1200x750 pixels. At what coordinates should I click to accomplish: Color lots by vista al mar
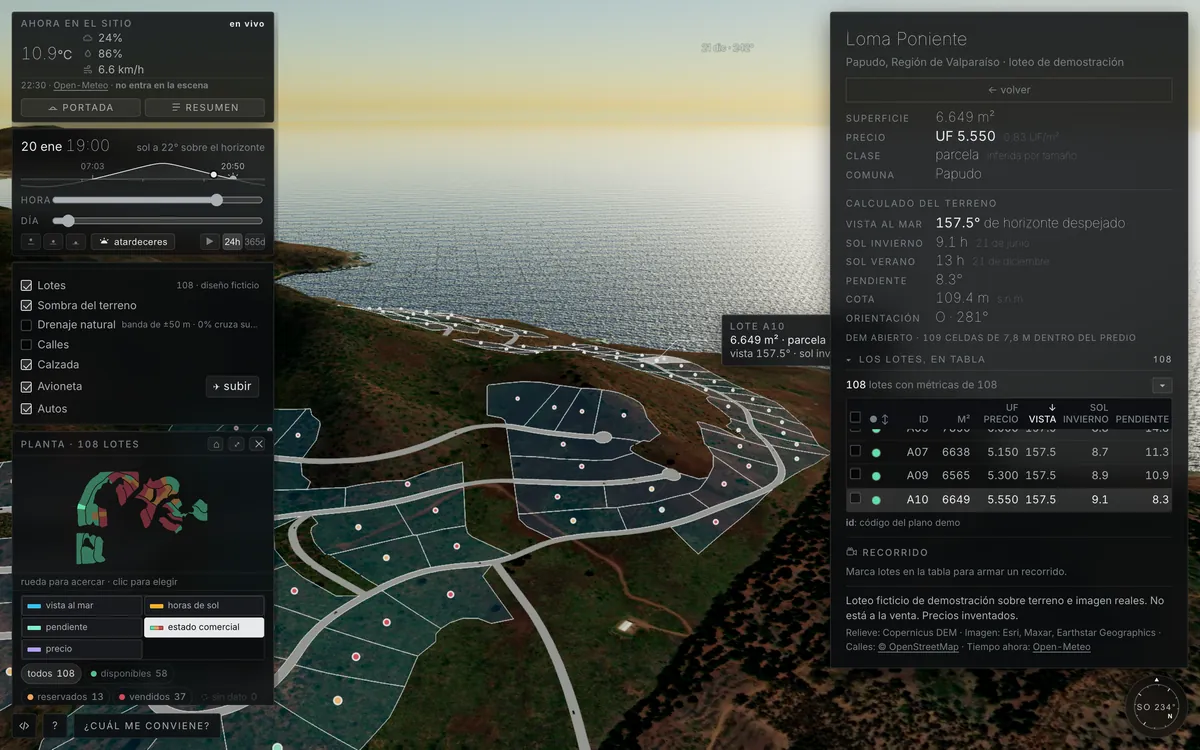click(x=82, y=605)
